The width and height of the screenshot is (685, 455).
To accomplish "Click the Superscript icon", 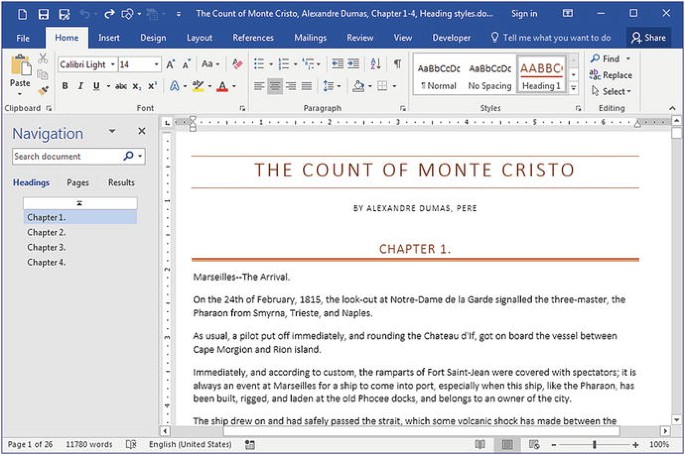I will point(152,86).
